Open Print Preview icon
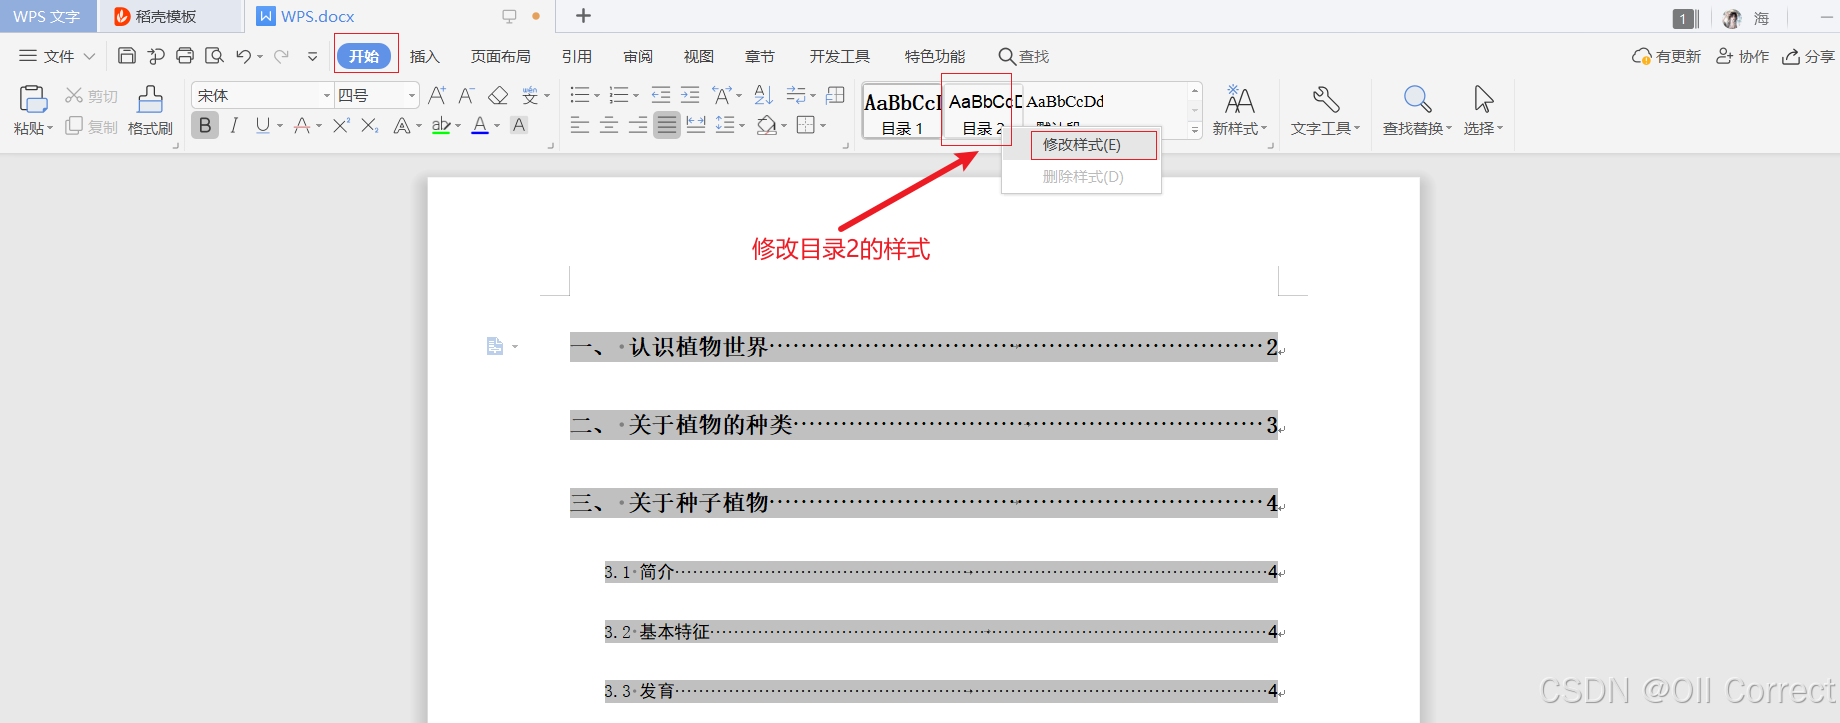This screenshot has width=1840, height=723. [x=214, y=56]
